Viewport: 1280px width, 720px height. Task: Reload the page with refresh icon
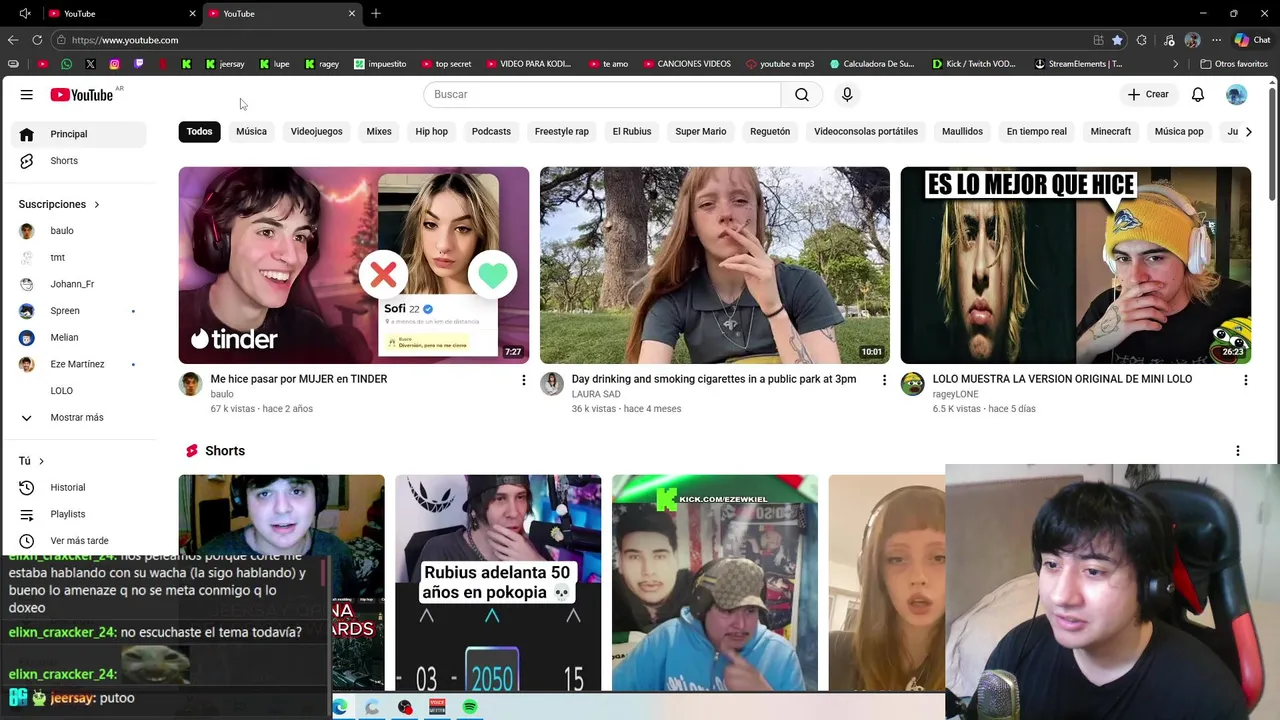(x=37, y=40)
